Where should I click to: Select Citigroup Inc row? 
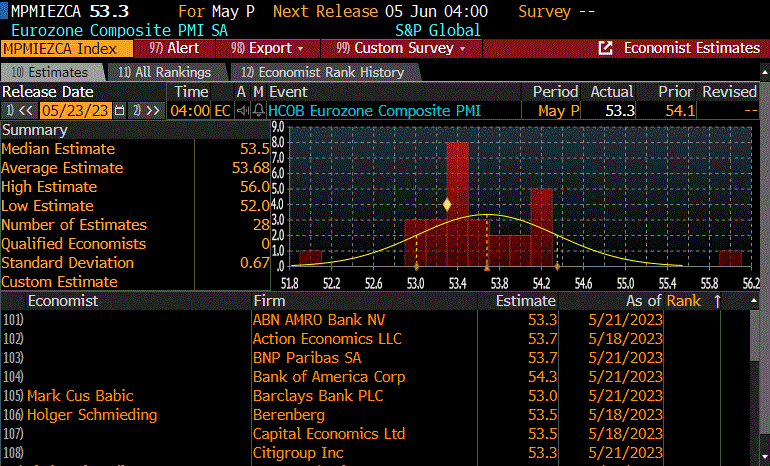pyautogui.click(x=376, y=453)
